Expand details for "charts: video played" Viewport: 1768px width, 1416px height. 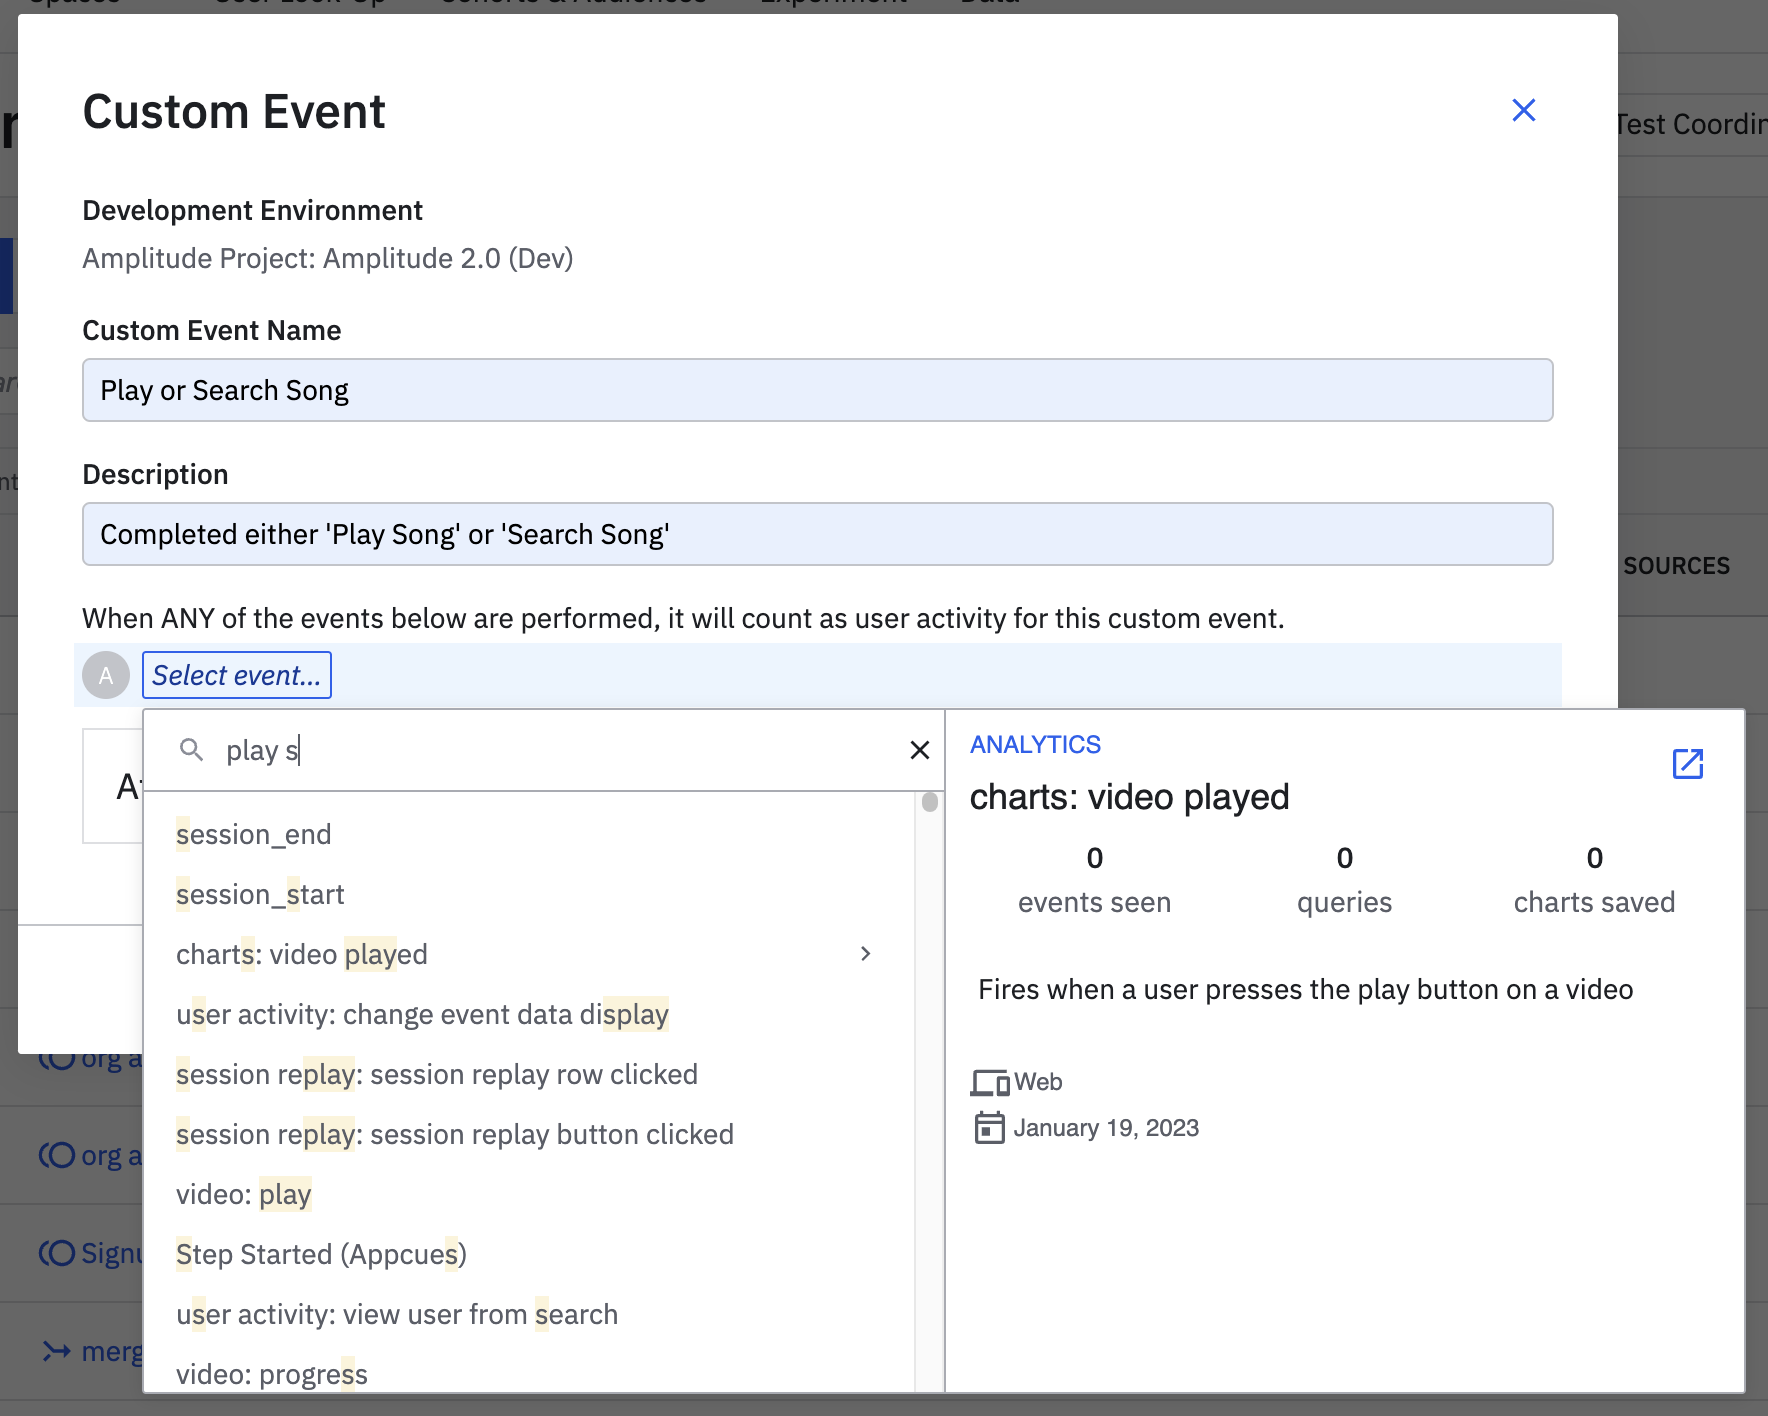[866, 953]
